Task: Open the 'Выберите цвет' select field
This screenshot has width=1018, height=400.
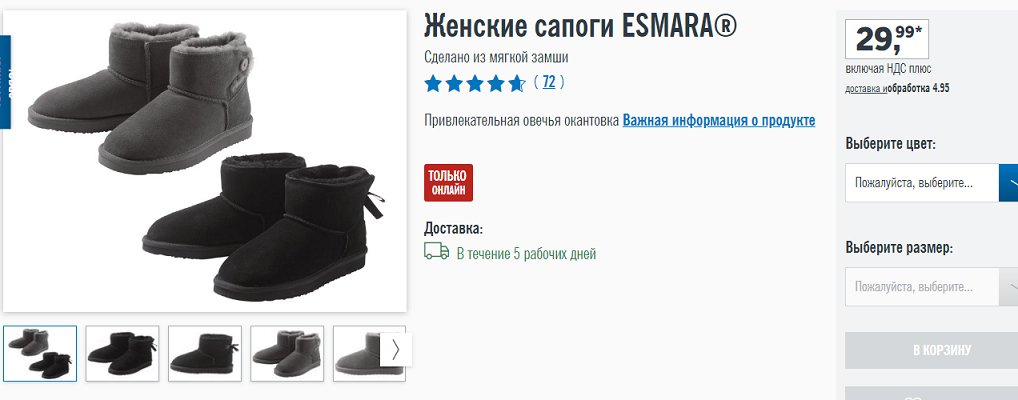Action: pyautogui.click(x=931, y=182)
